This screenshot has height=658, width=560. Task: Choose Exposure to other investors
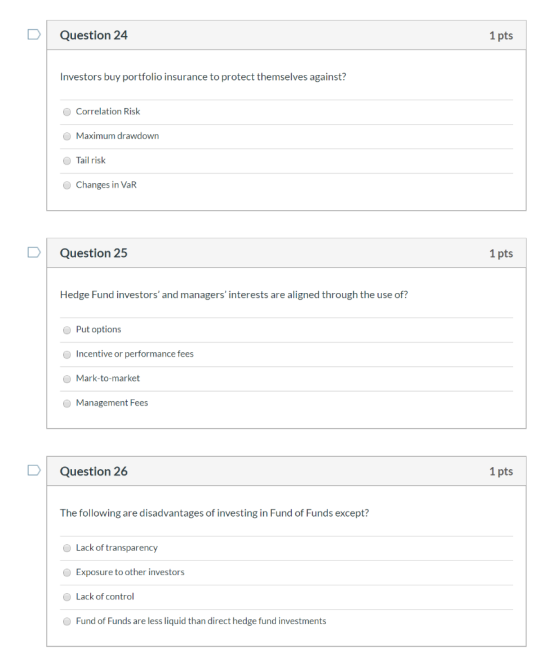[x=67, y=572]
